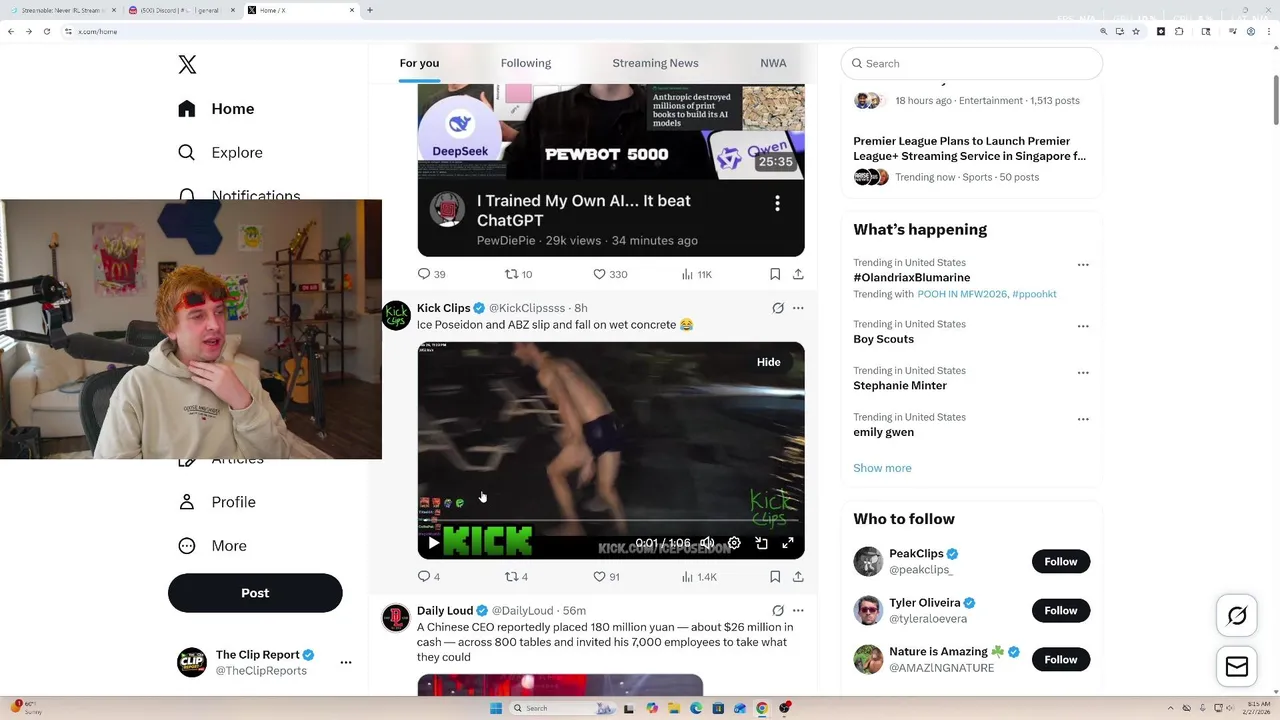
Task: Open Windows Start menu
Action: 495,708
